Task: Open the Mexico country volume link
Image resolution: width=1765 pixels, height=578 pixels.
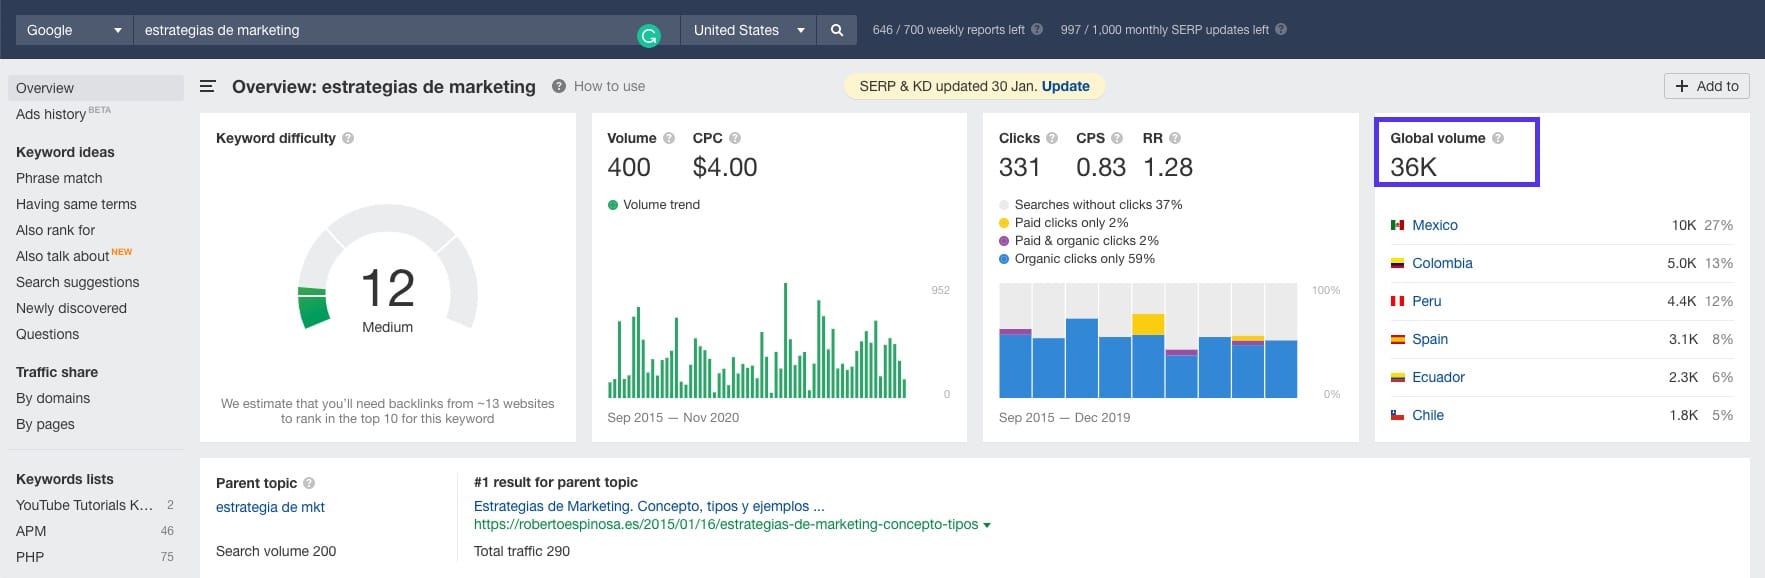Action: click(x=1434, y=225)
